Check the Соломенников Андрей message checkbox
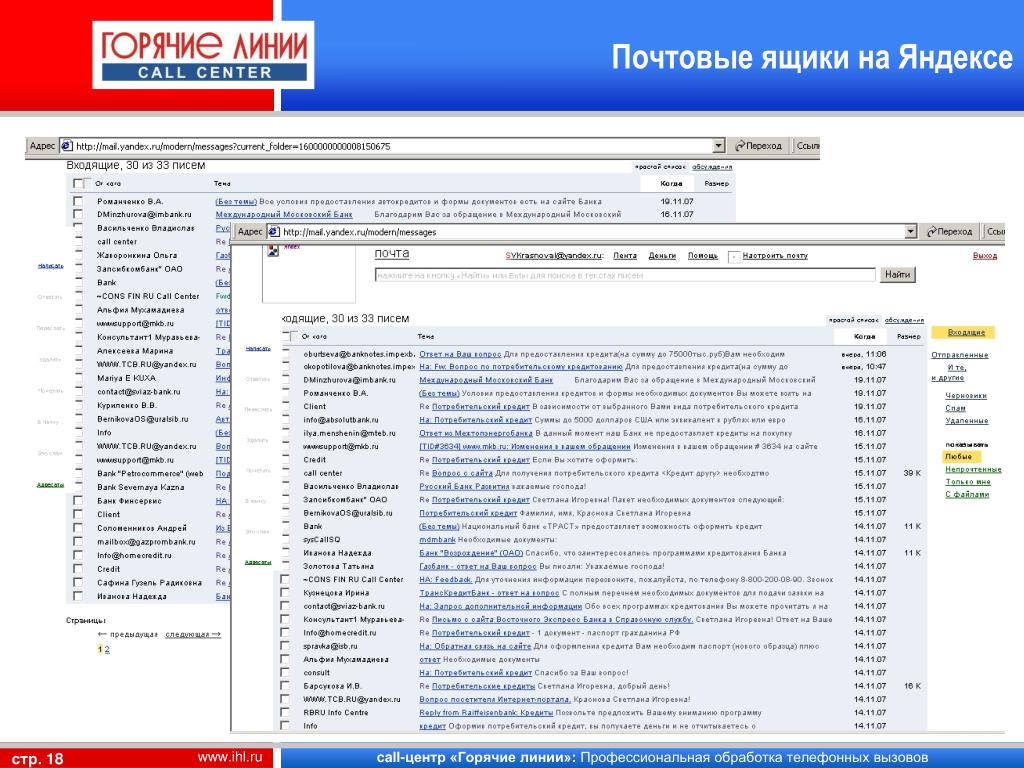The image size is (1024, 768). (x=78, y=528)
